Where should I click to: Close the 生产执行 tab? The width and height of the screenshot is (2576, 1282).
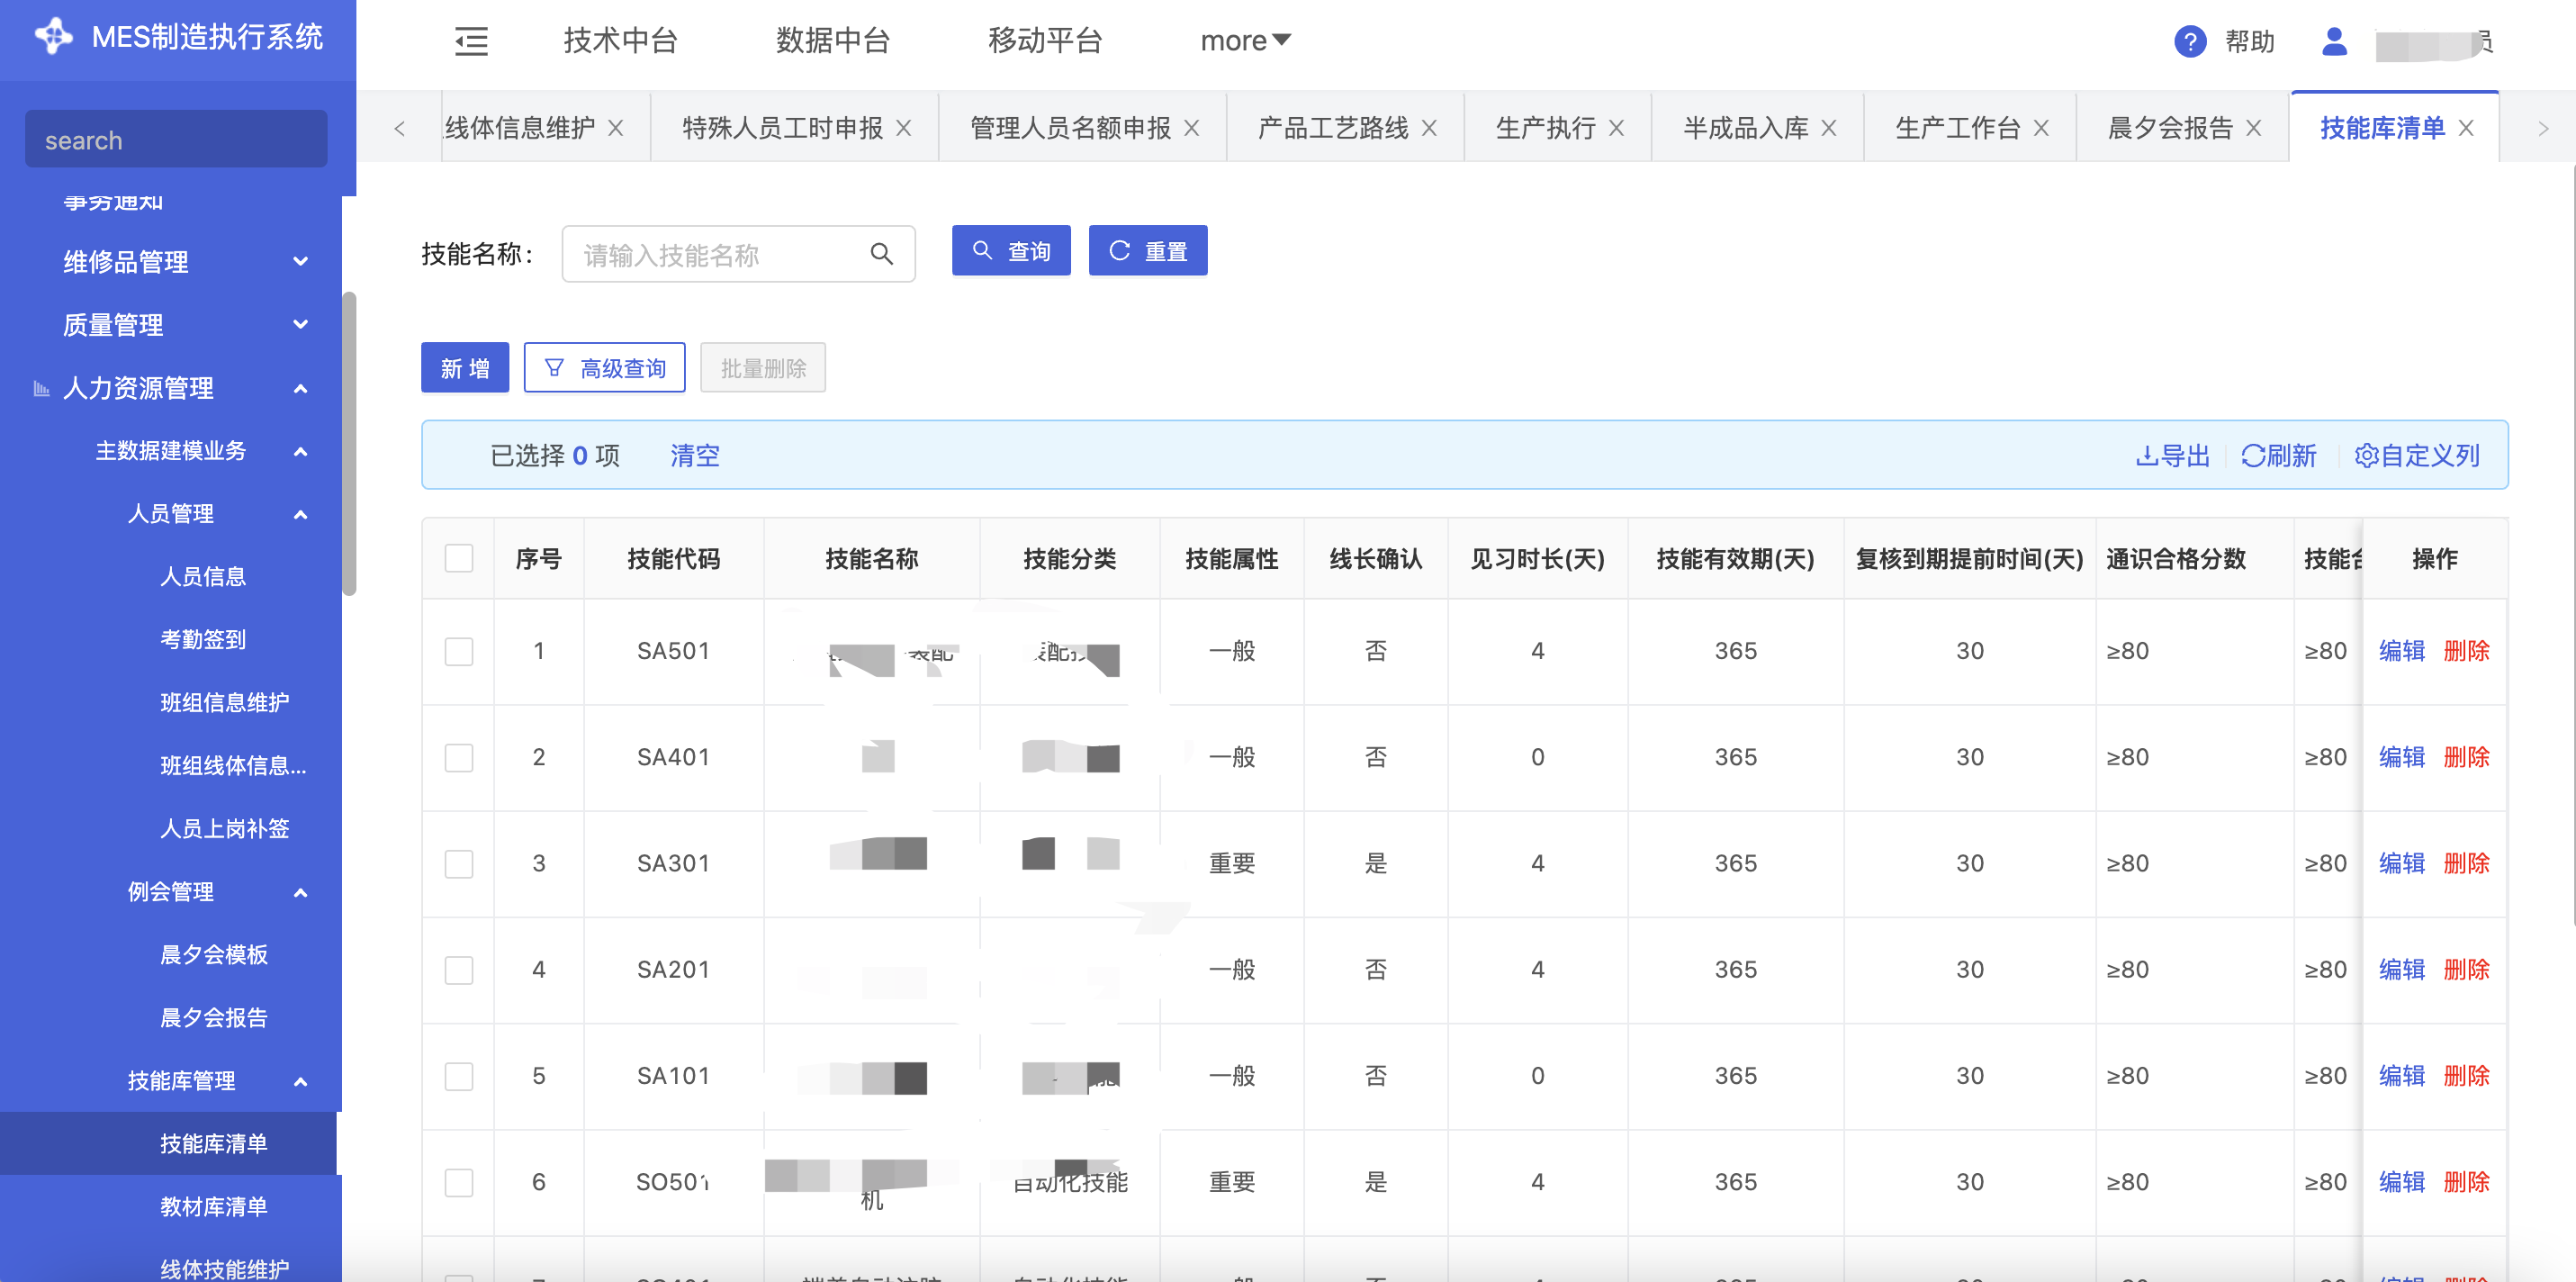[1616, 128]
